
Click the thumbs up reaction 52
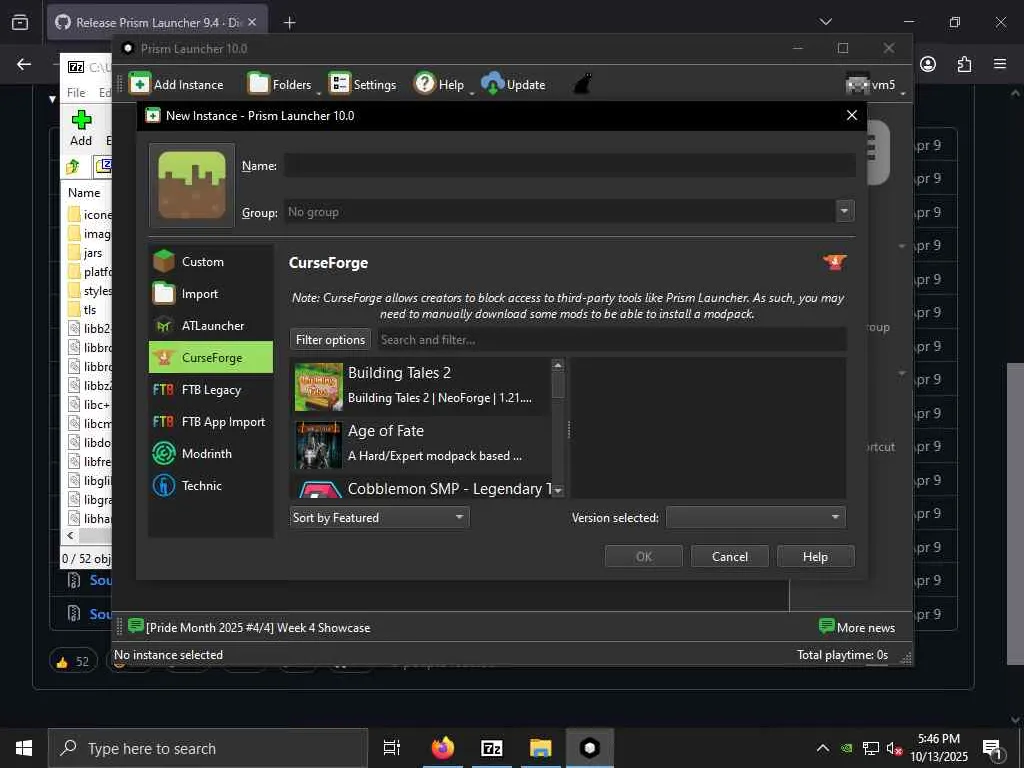point(73,662)
